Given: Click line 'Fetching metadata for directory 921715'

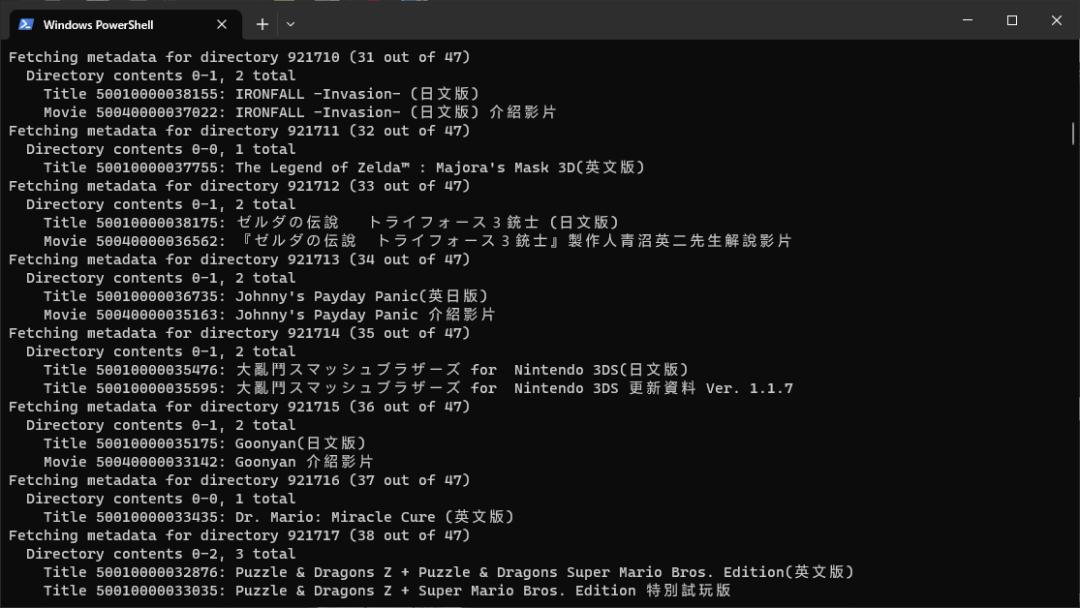Looking at the screenshot, I should [x=239, y=407].
